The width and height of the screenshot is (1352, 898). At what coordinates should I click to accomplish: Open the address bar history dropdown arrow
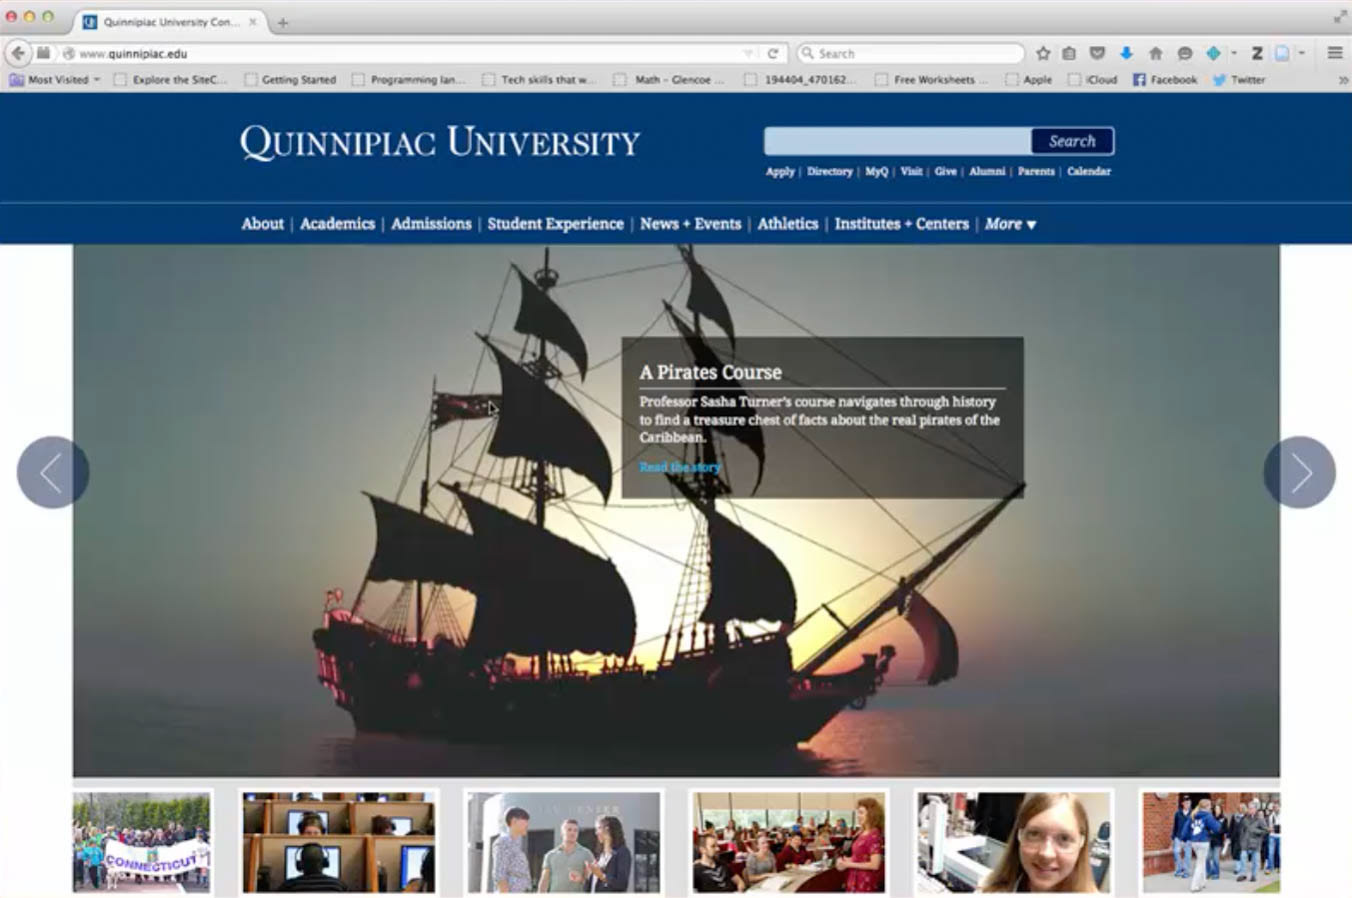(748, 53)
